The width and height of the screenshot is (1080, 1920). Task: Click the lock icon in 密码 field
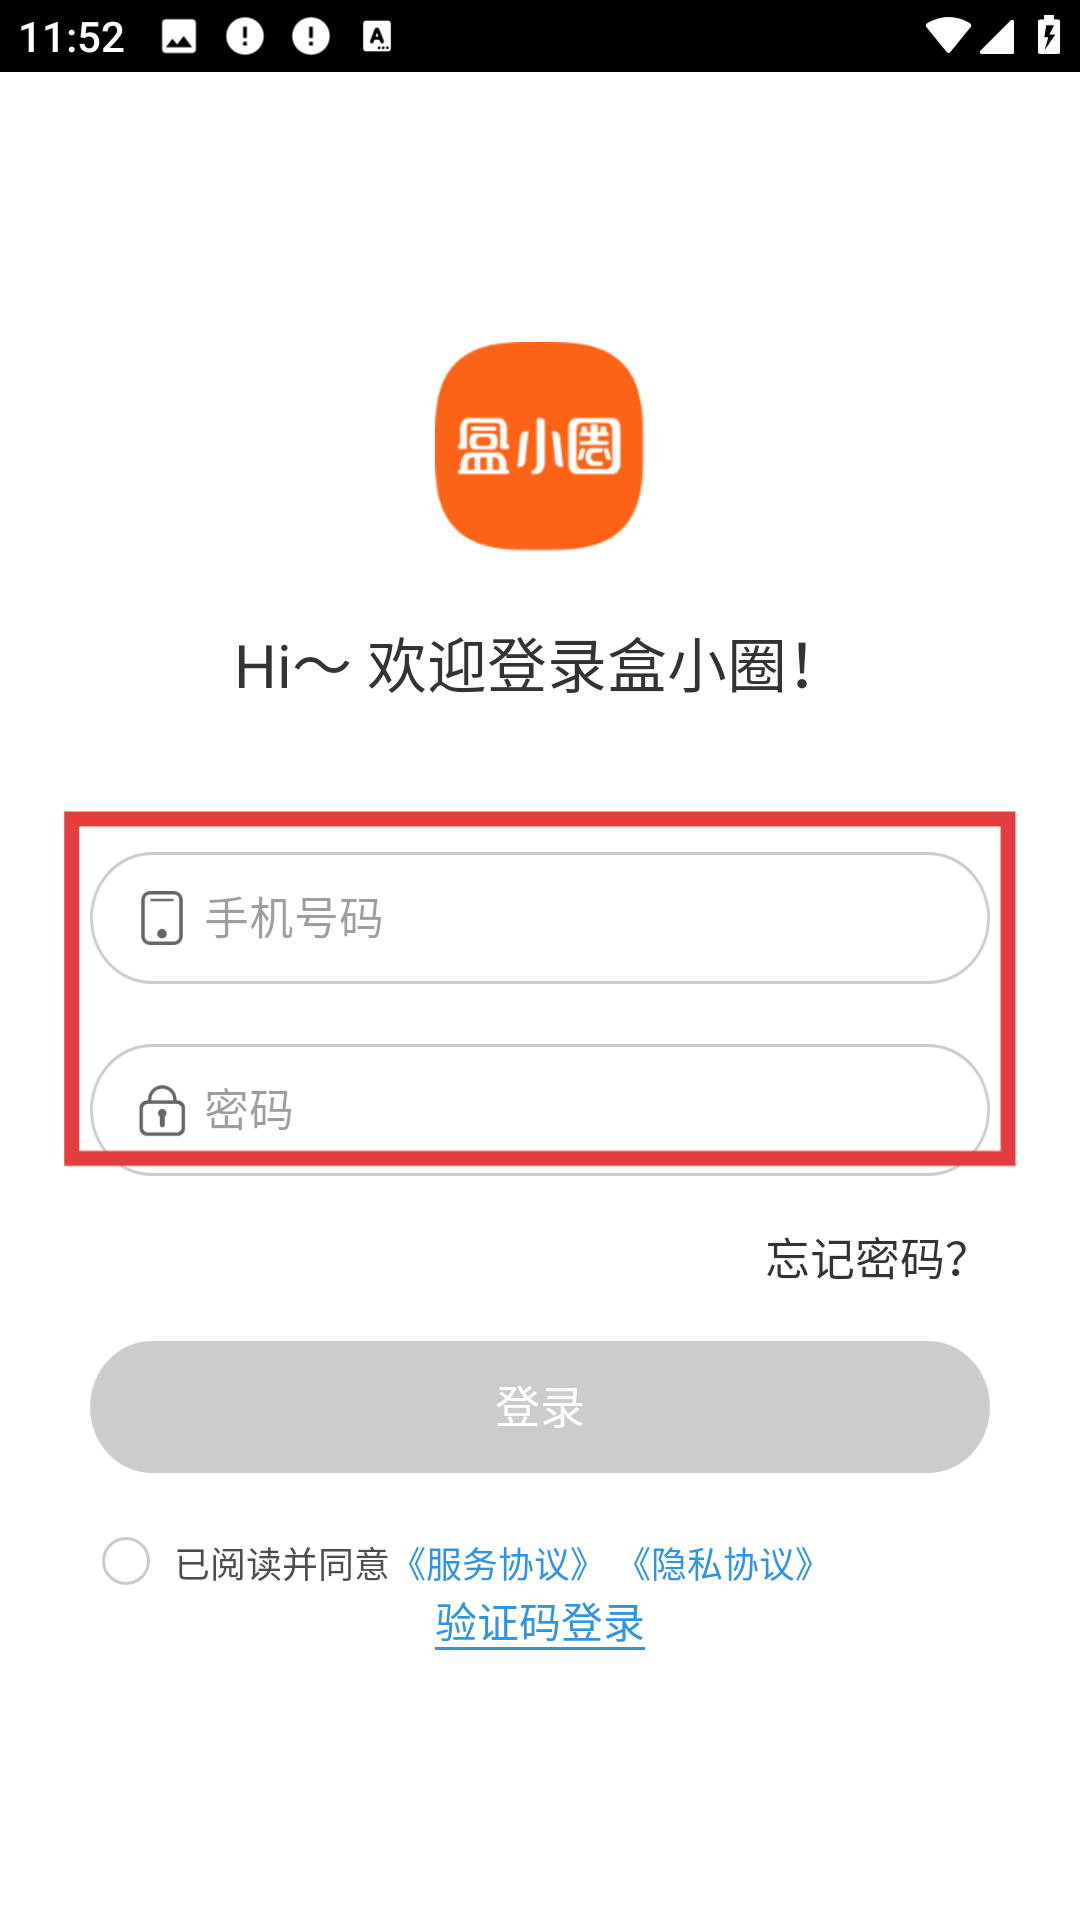click(x=162, y=1110)
